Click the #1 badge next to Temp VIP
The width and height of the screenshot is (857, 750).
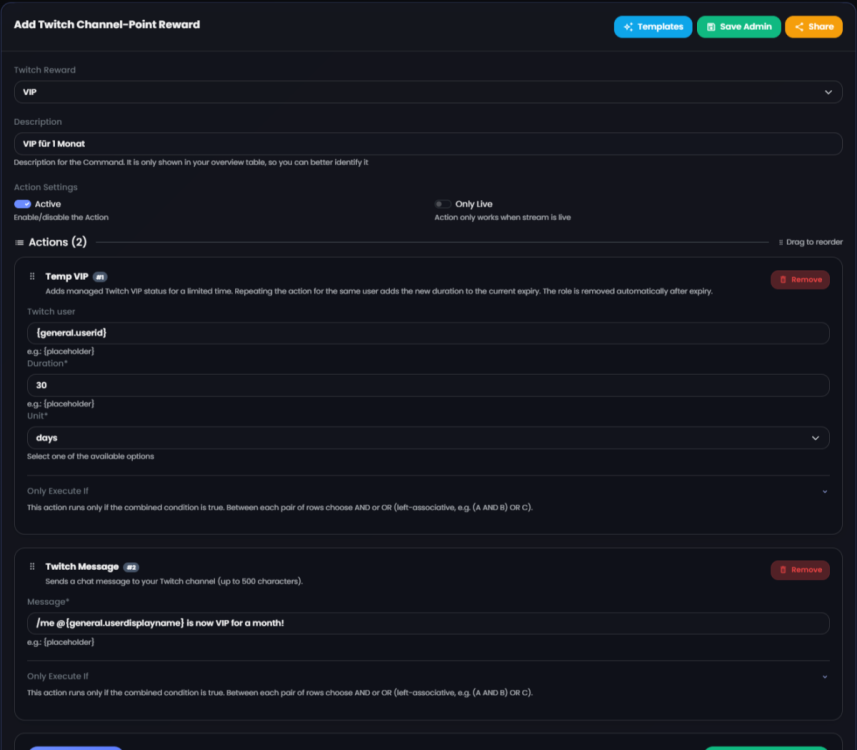100,277
